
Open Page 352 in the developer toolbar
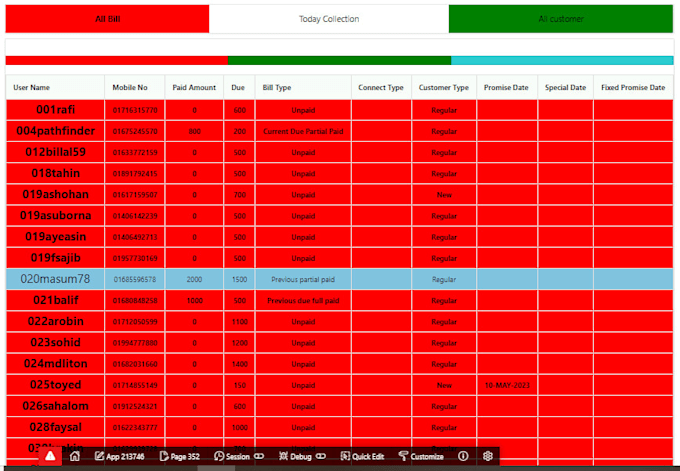(x=180, y=456)
